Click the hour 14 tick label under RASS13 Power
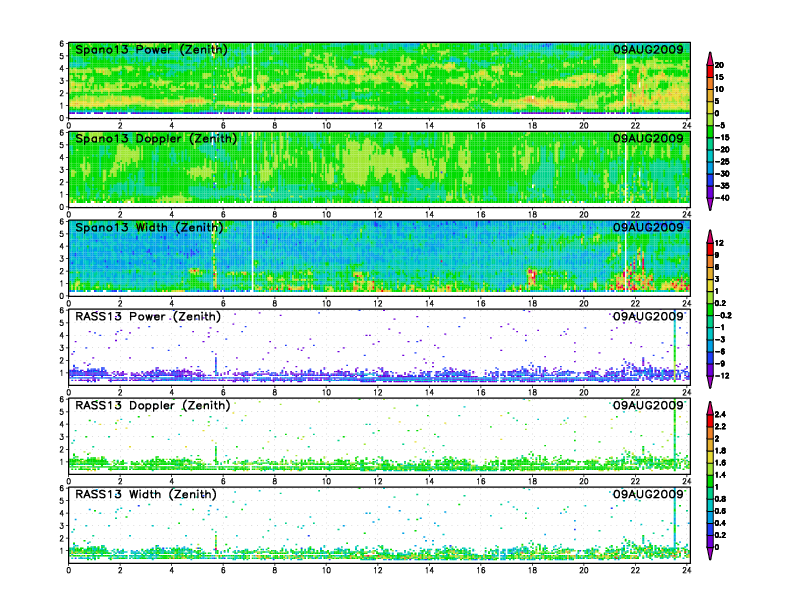The height and width of the screenshot is (612, 792). coord(429,392)
